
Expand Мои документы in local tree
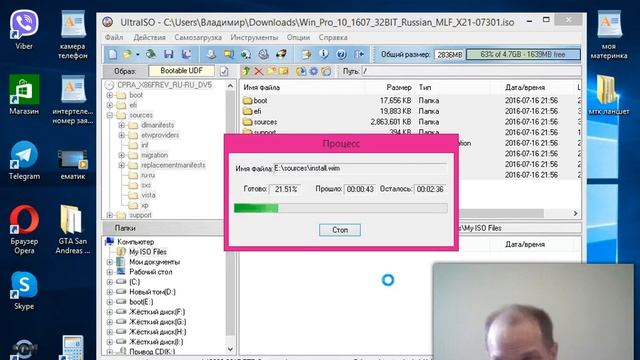point(109,262)
